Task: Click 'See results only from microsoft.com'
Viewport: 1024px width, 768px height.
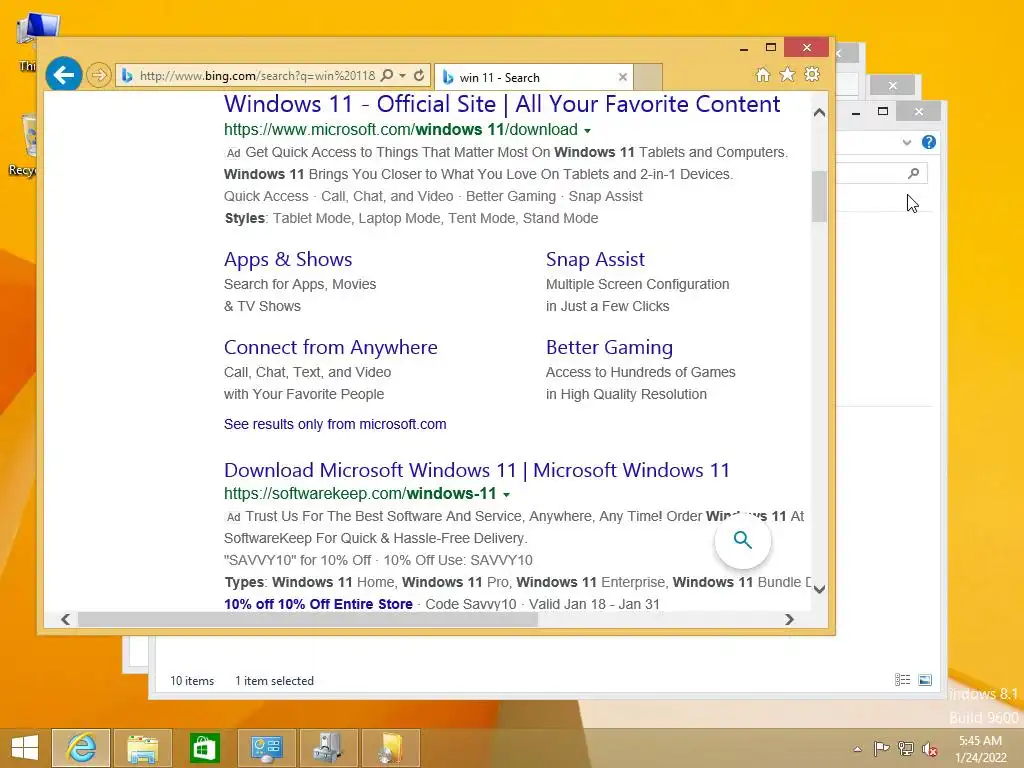Action: [x=335, y=424]
